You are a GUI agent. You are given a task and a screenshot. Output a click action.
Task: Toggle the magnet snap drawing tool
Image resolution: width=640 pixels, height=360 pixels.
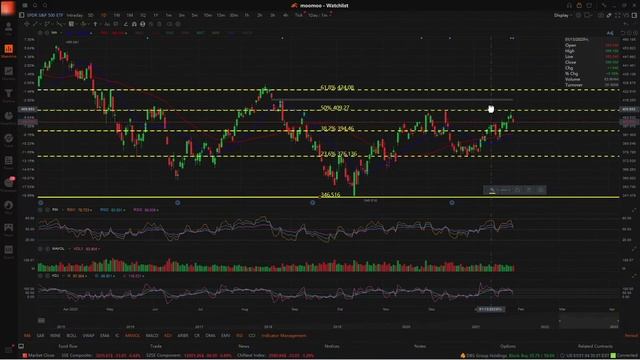pyautogui.click(x=134, y=24)
